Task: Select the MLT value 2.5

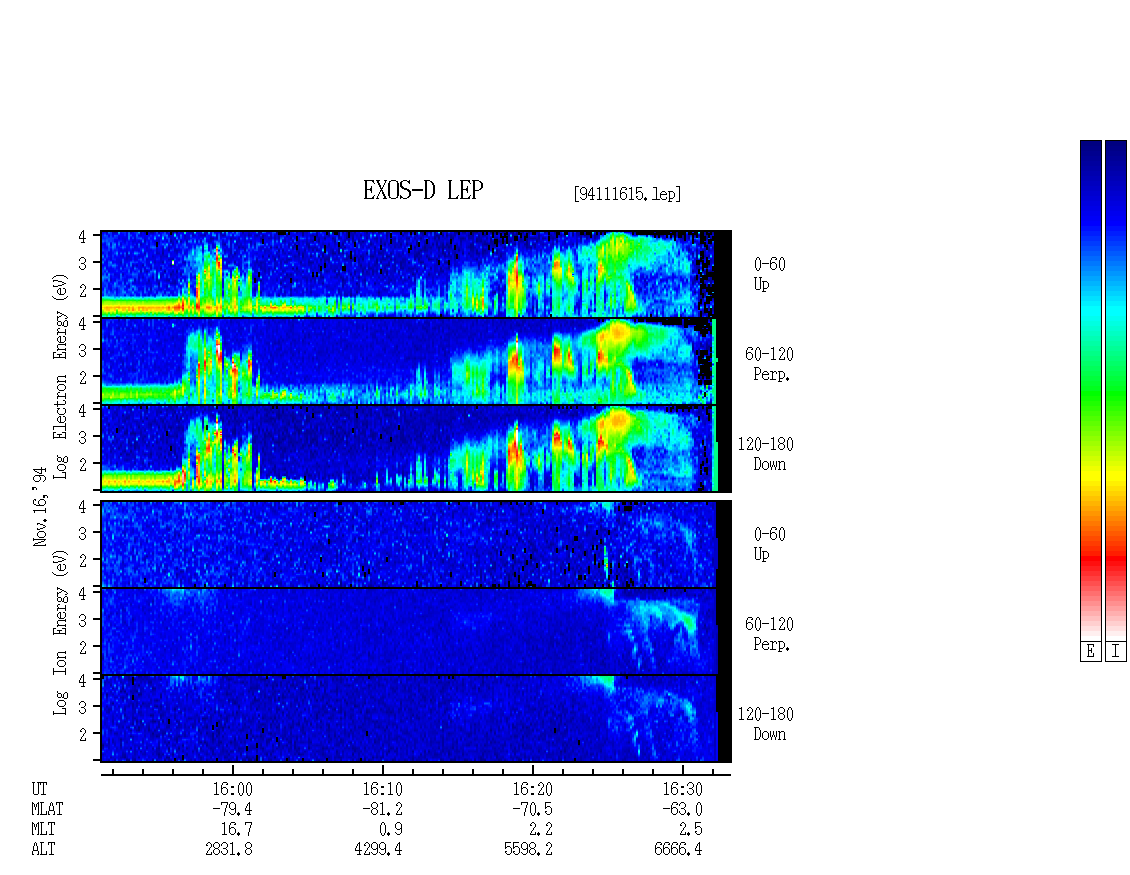Action: (x=690, y=830)
